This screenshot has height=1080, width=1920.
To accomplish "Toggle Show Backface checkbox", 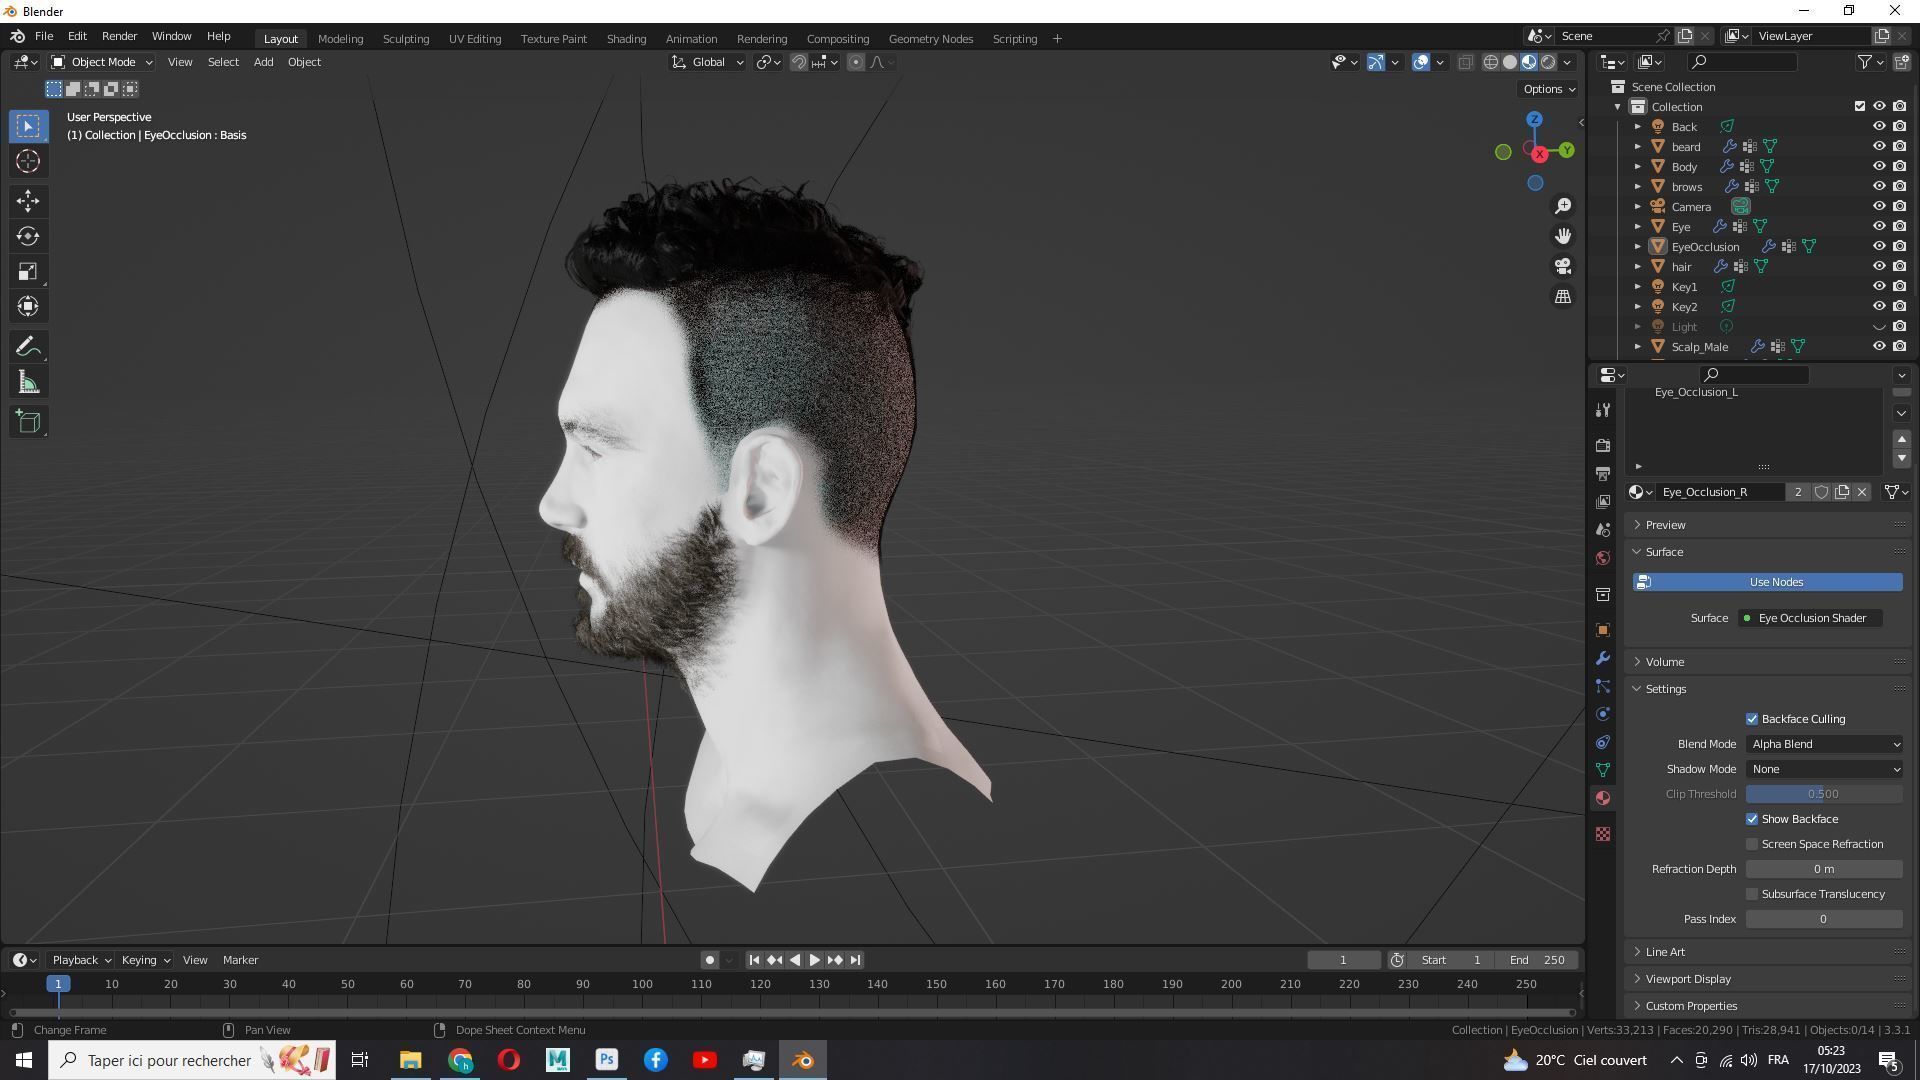I will point(1752,819).
